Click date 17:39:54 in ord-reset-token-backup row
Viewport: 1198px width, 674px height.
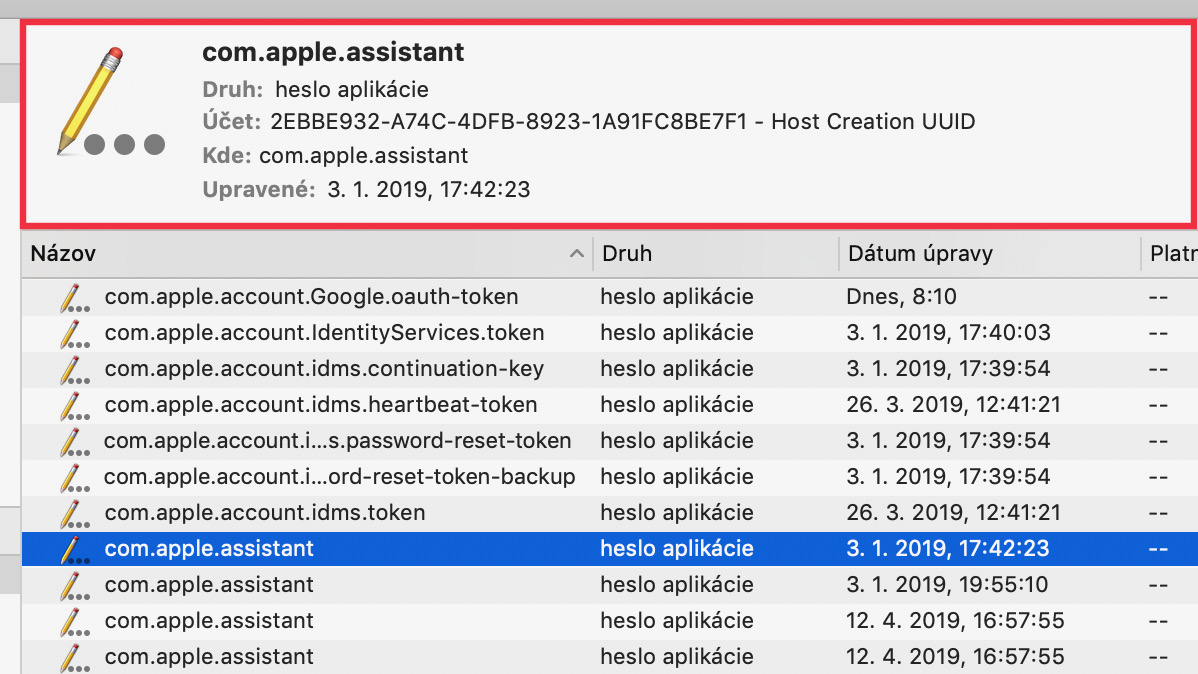pos(948,476)
